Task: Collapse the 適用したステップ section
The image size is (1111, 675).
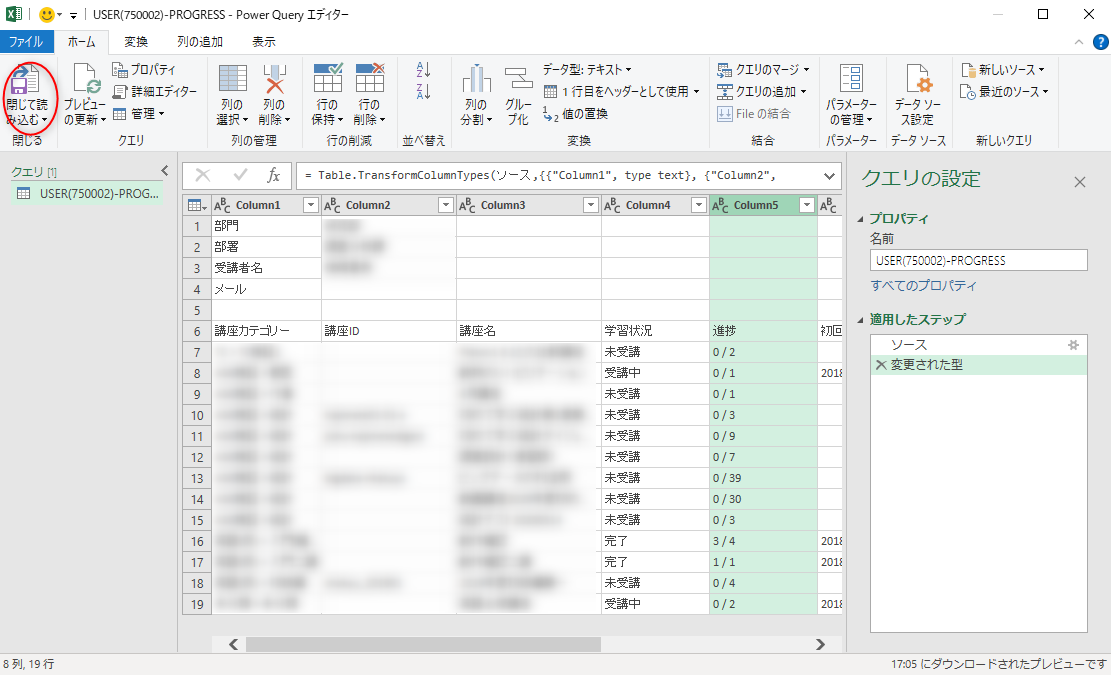Action: (x=860, y=319)
